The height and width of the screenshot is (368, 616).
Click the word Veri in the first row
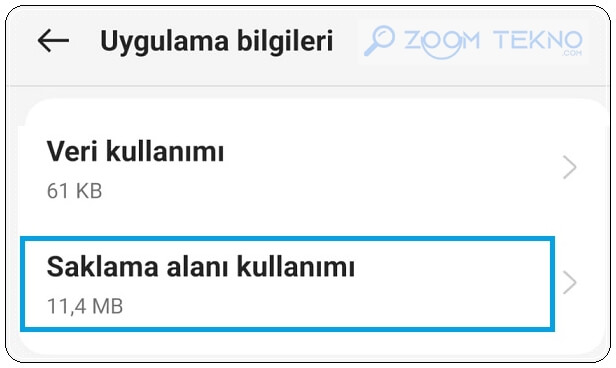[72, 151]
